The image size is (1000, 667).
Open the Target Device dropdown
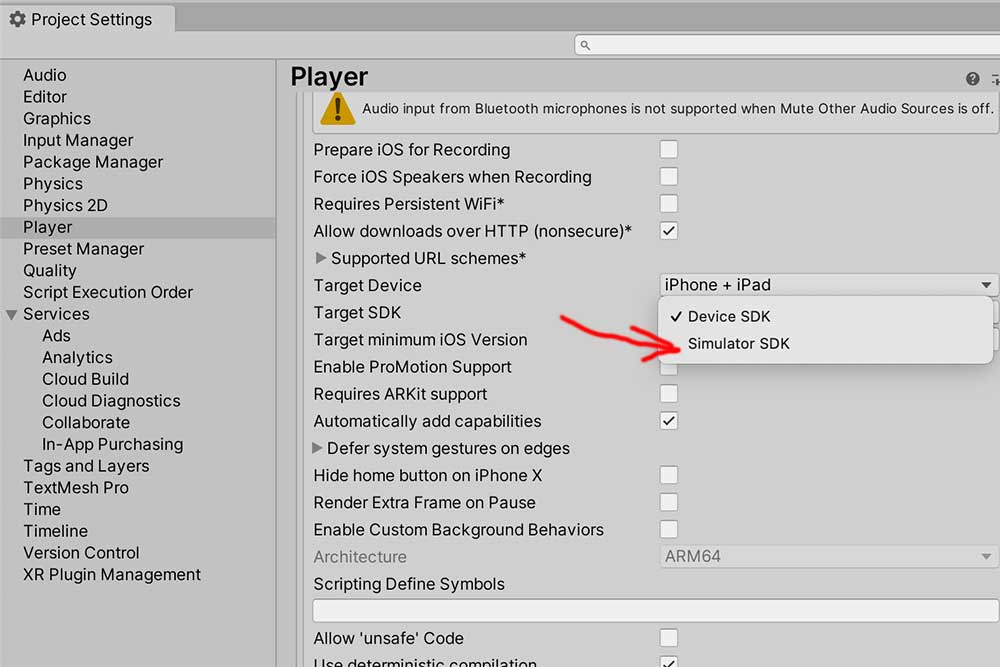tap(828, 284)
